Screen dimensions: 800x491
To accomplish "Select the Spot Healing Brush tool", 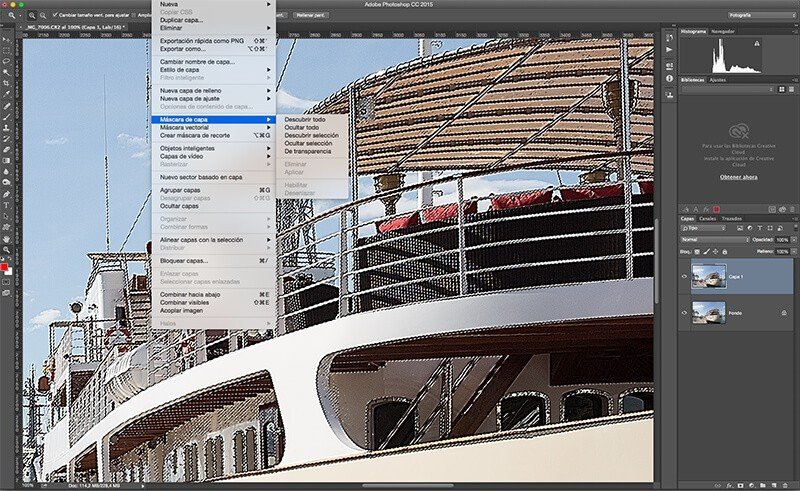I will (x=7, y=106).
